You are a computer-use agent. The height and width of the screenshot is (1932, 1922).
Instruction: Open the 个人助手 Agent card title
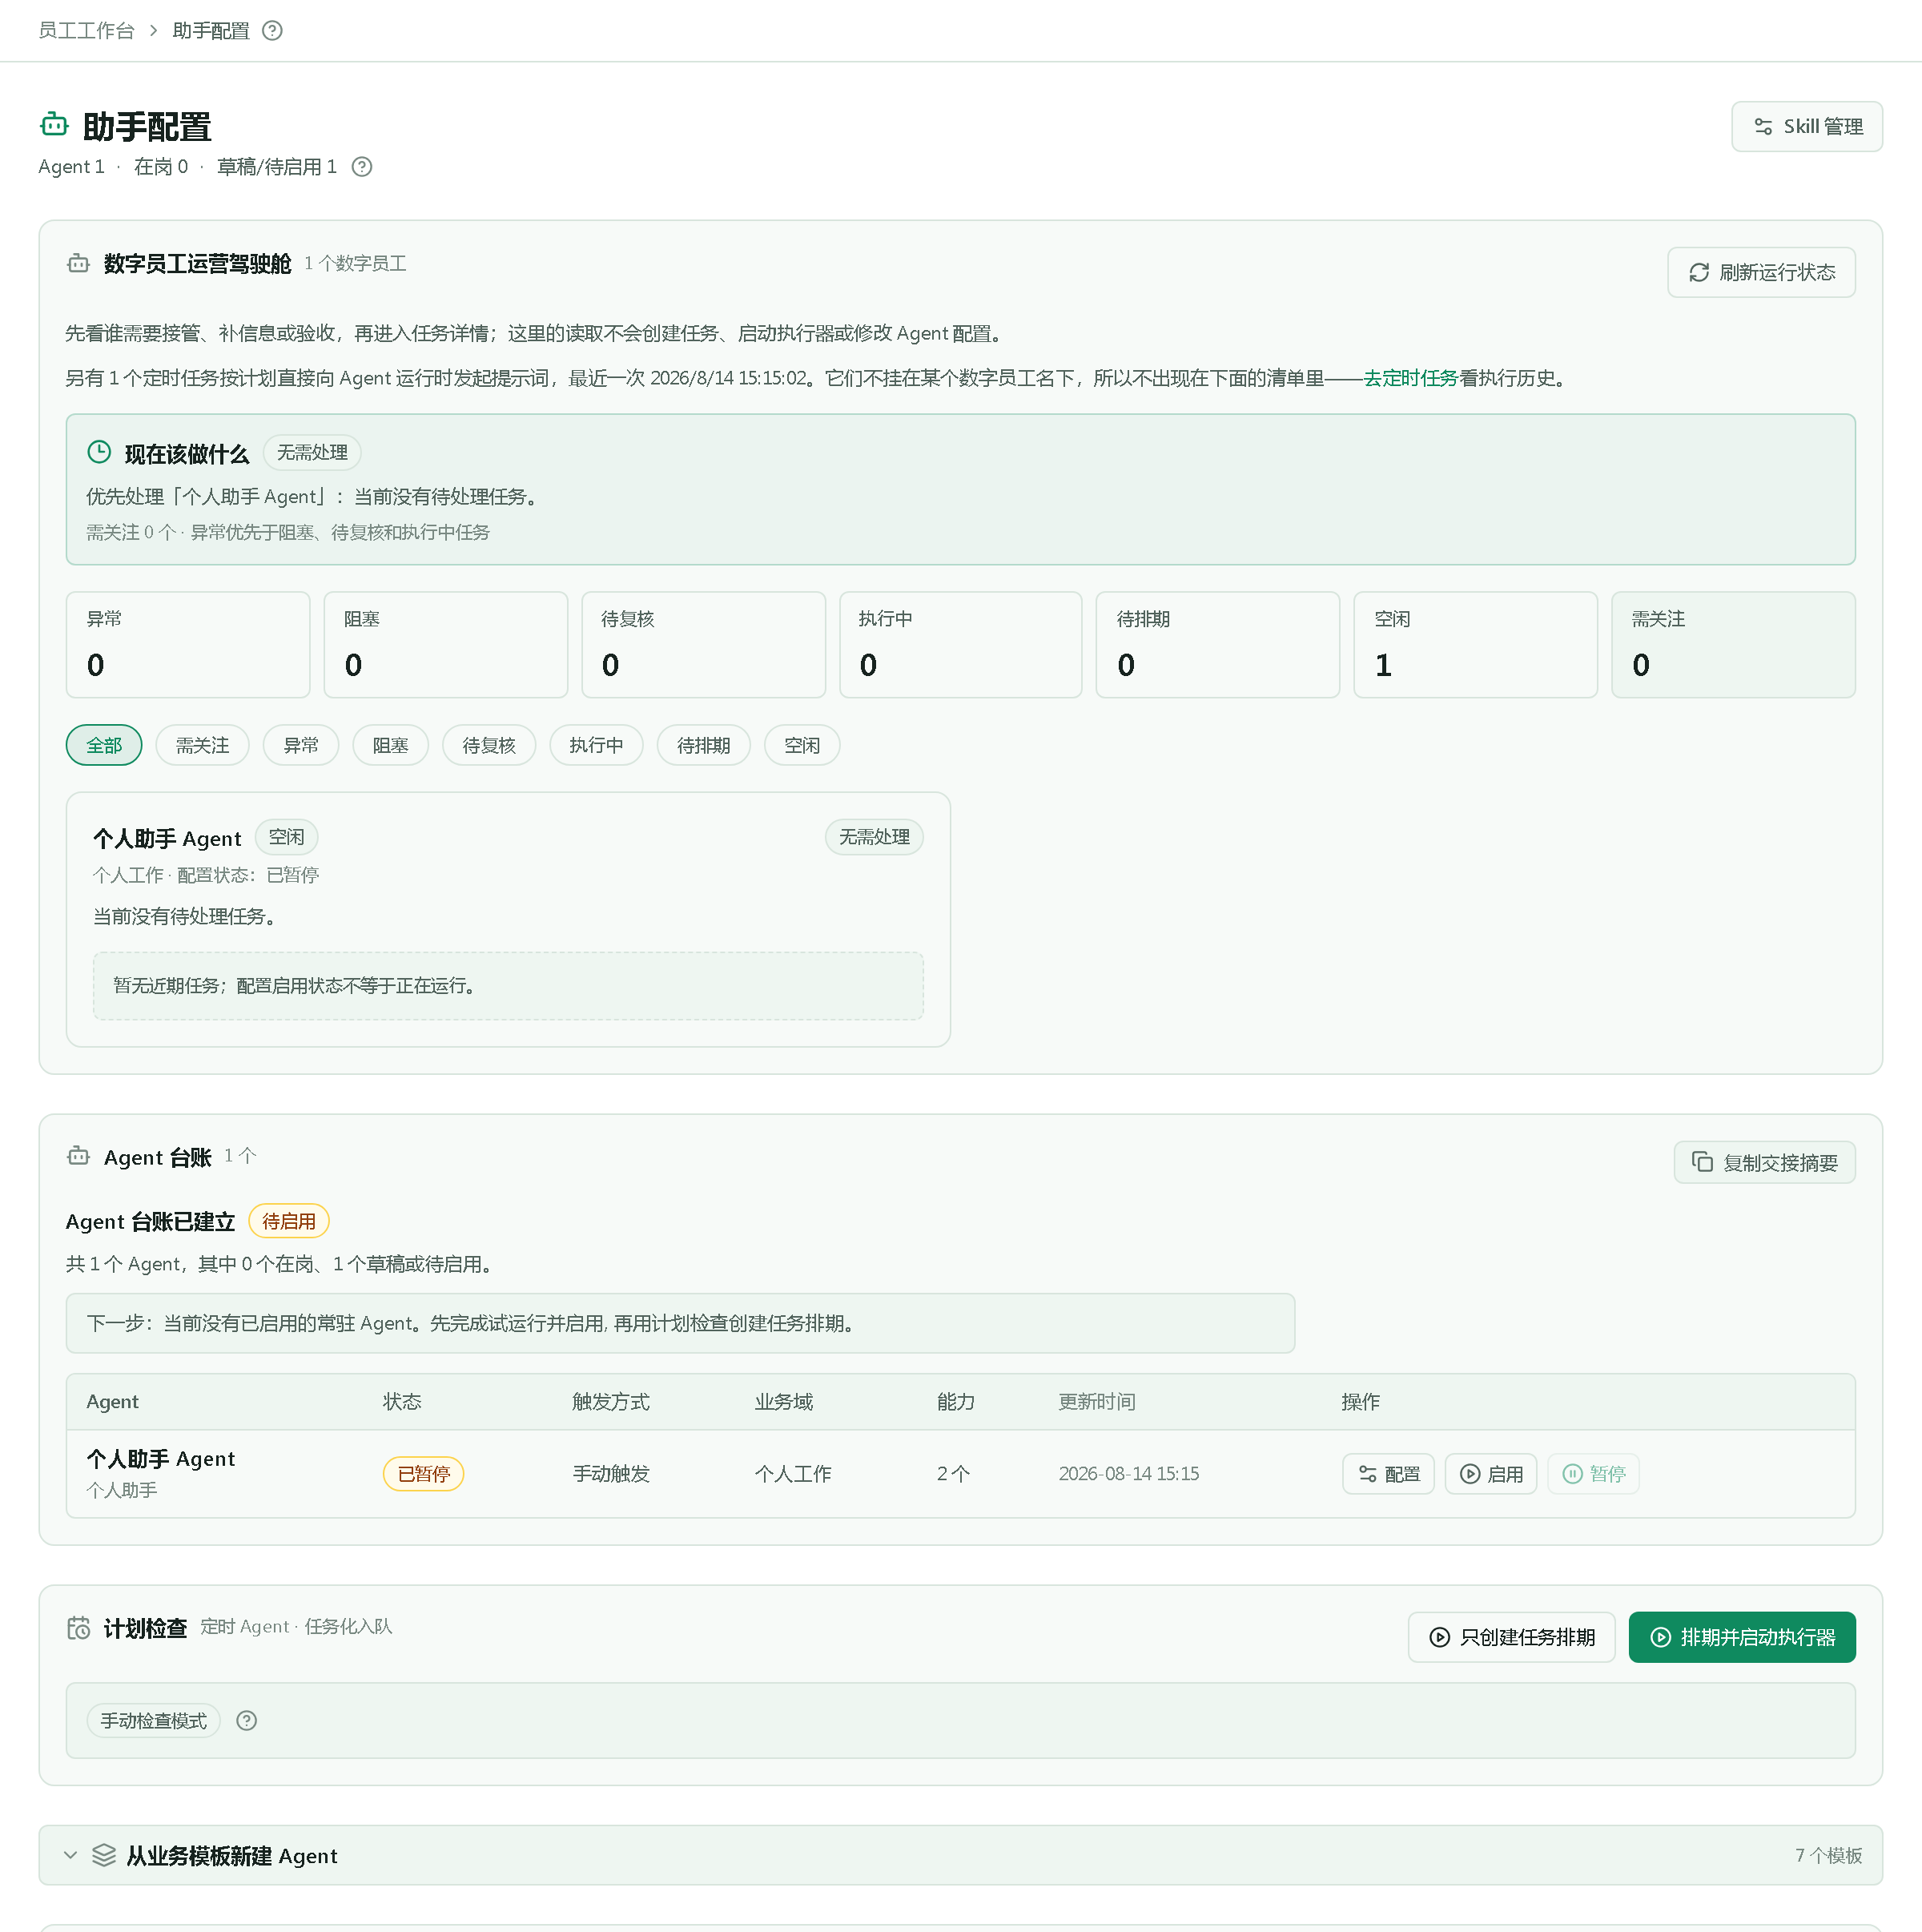[167, 839]
